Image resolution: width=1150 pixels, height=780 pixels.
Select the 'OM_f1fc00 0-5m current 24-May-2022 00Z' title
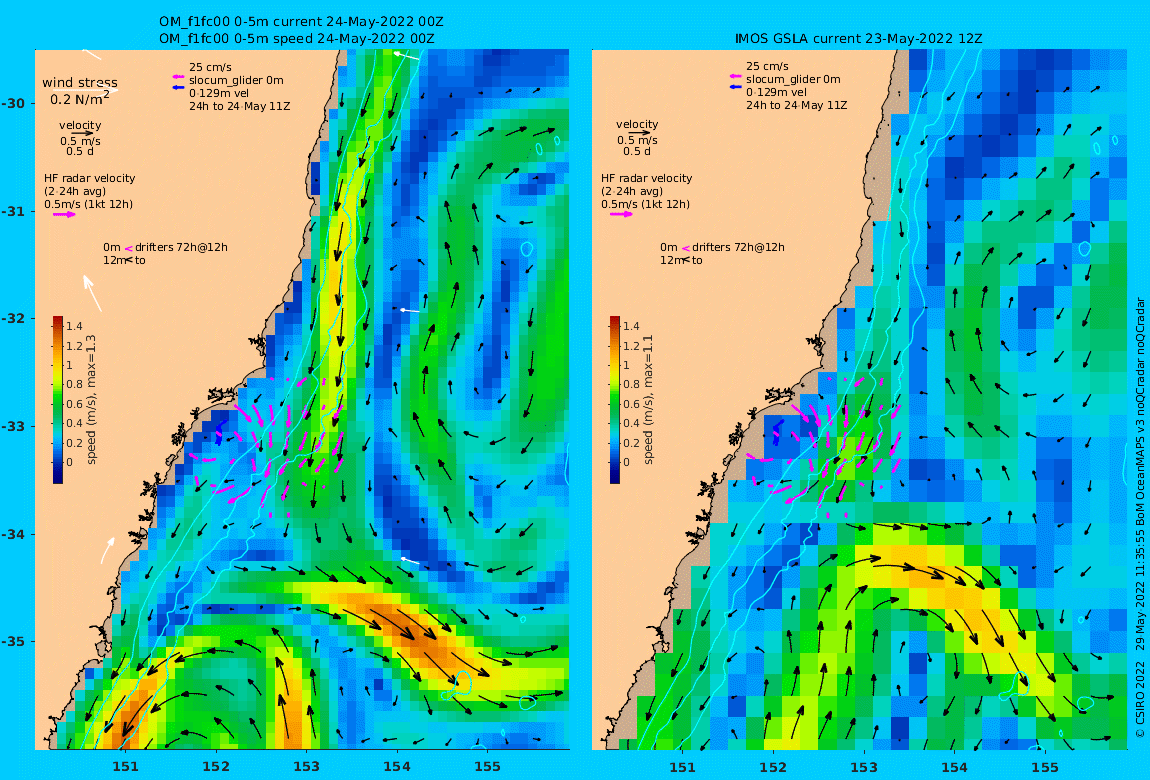point(301,21)
